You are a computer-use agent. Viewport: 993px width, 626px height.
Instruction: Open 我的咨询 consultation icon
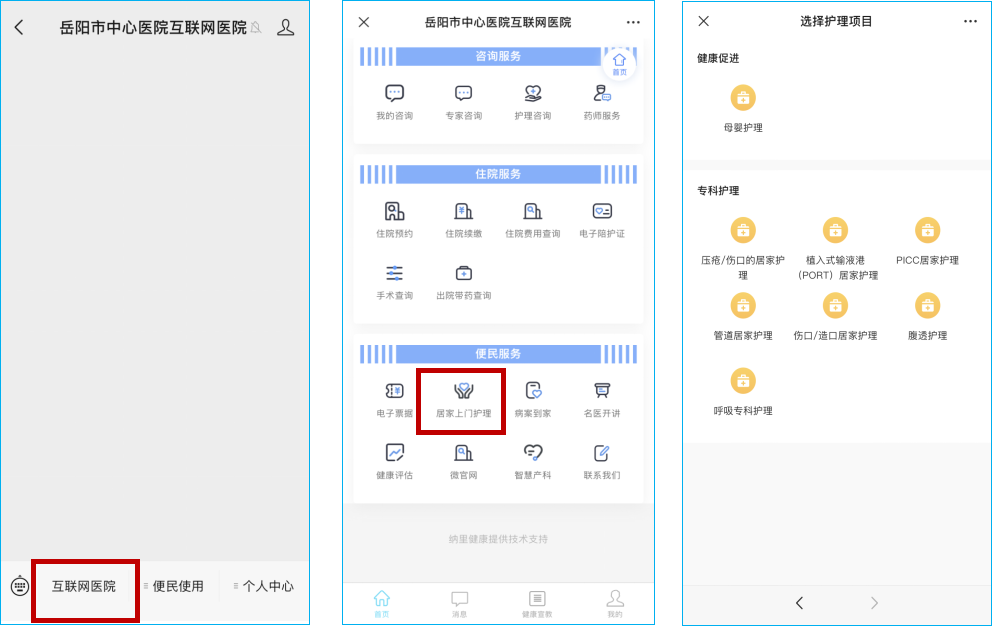[x=395, y=102]
